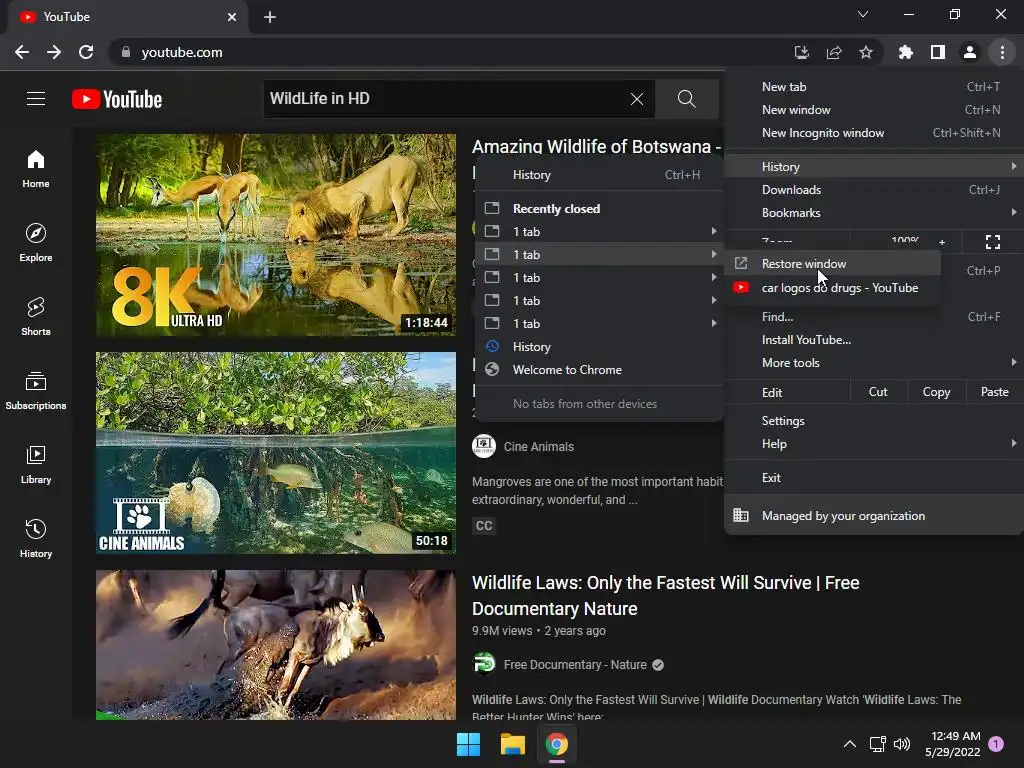Expand More tools submenu
This screenshot has height=768, width=1024.
pyautogui.click(x=874, y=362)
